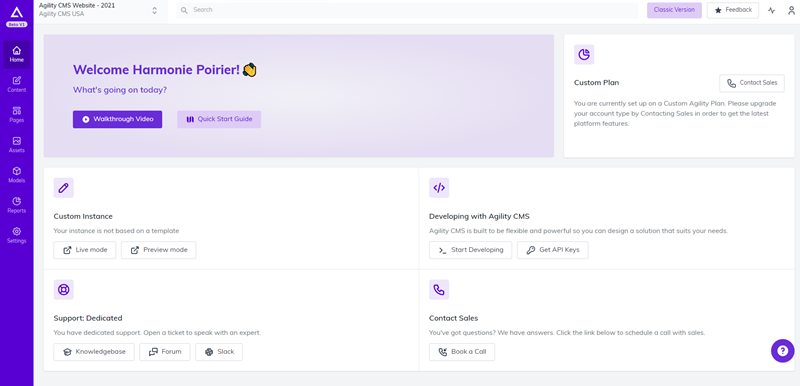Click the "Welcome Harmonie Poirier!" heading
This screenshot has width=800, height=386.
click(x=165, y=70)
